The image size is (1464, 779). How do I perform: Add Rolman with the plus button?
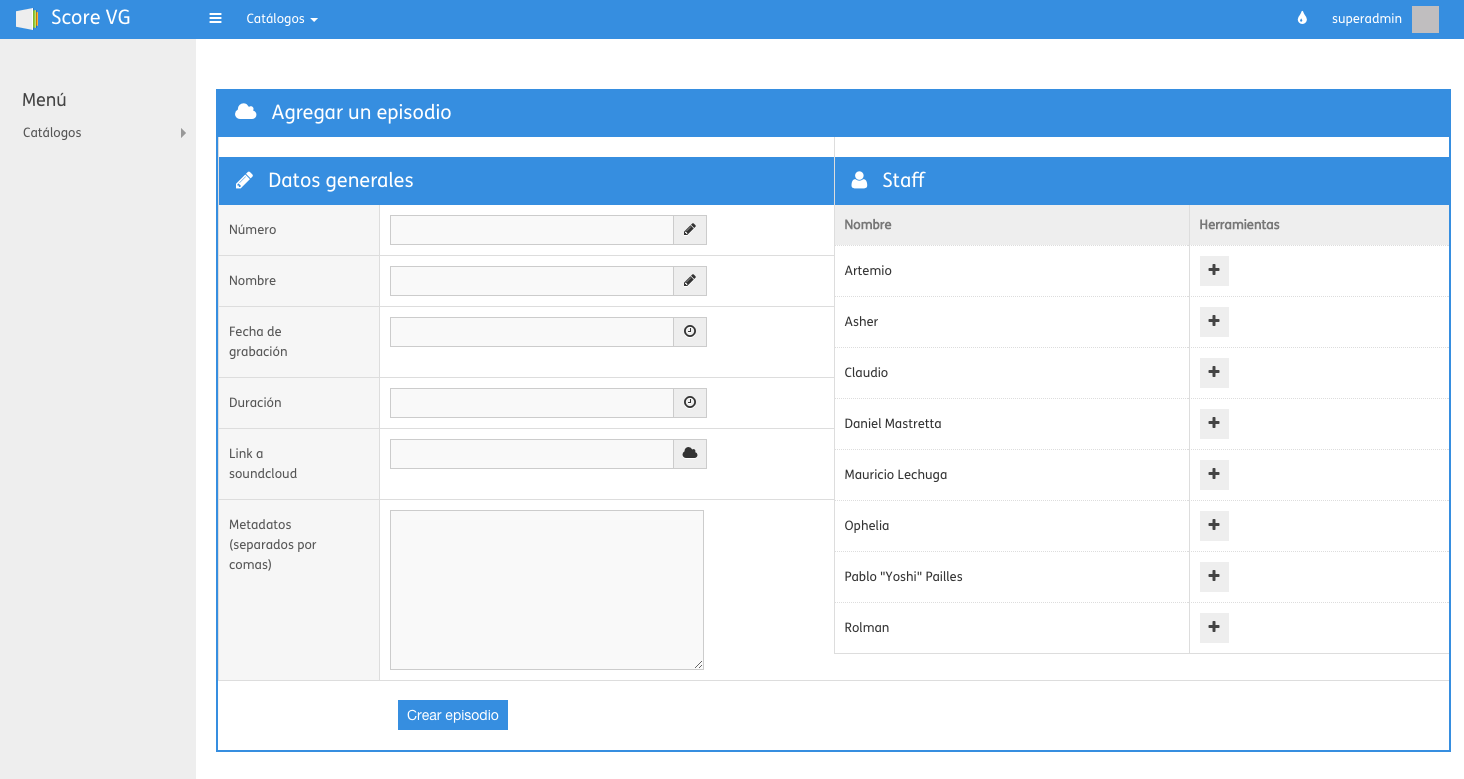[x=1213, y=628]
